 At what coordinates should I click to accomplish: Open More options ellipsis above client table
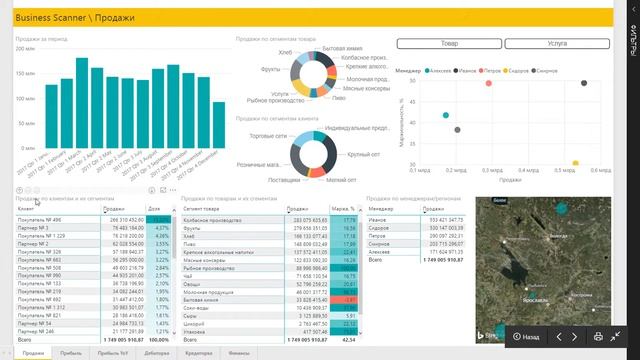[x=173, y=190]
